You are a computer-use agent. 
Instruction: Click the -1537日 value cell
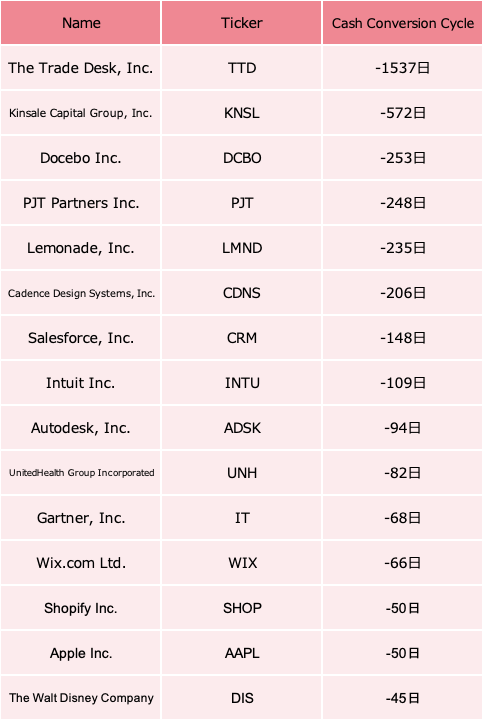click(x=402, y=68)
